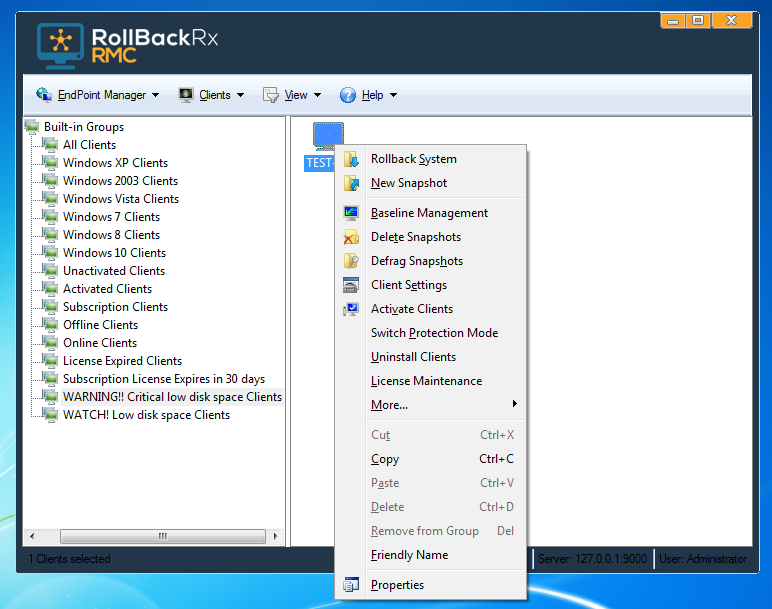Click the Client Settings icon
The image size is (772, 609).
click(x=351, y=285)
